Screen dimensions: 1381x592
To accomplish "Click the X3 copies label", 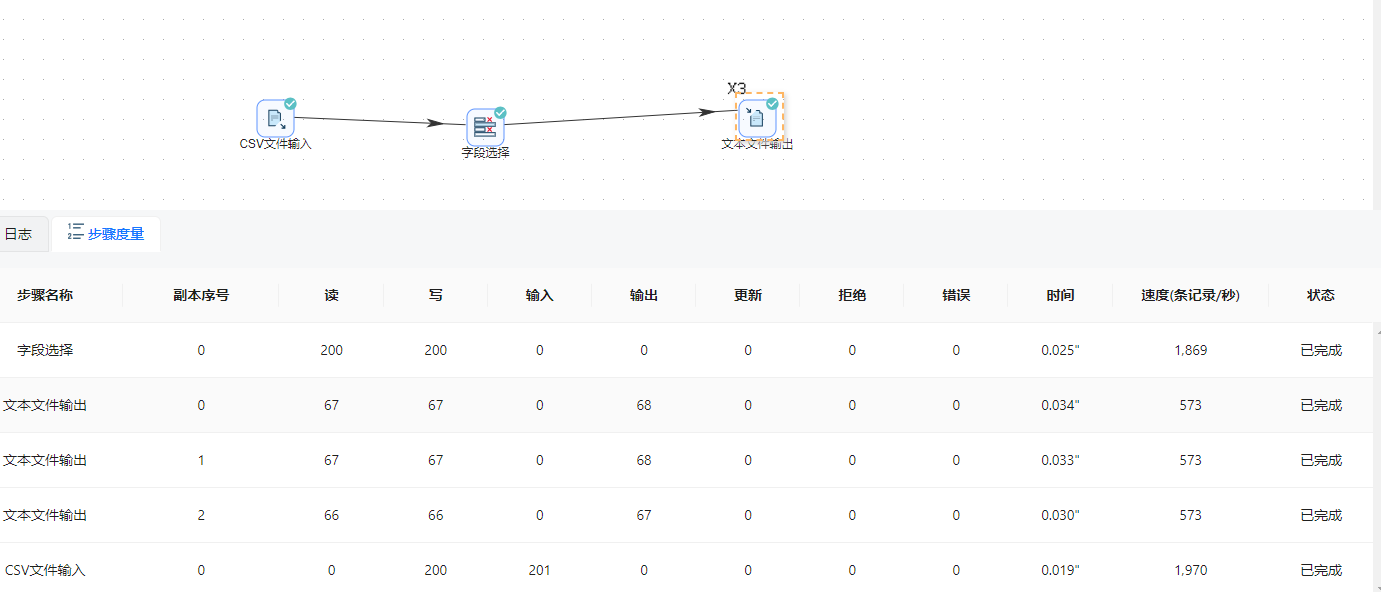I will 736,88.
